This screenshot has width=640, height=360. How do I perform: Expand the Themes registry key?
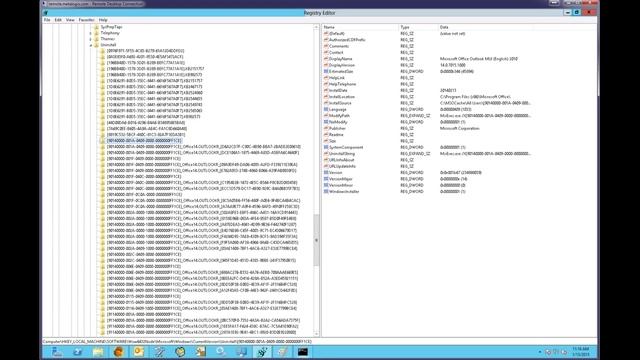coord(91,39)
